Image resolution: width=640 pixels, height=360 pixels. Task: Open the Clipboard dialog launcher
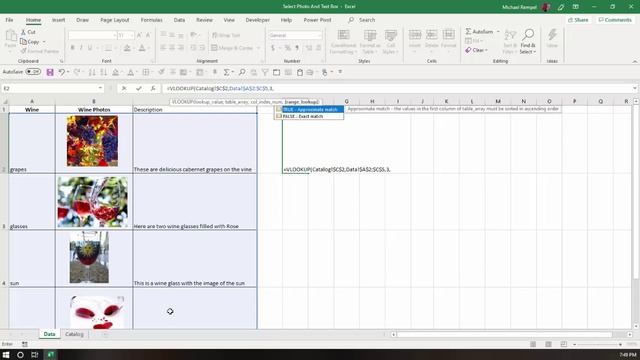pyautogui.click(x=62, y=61)
